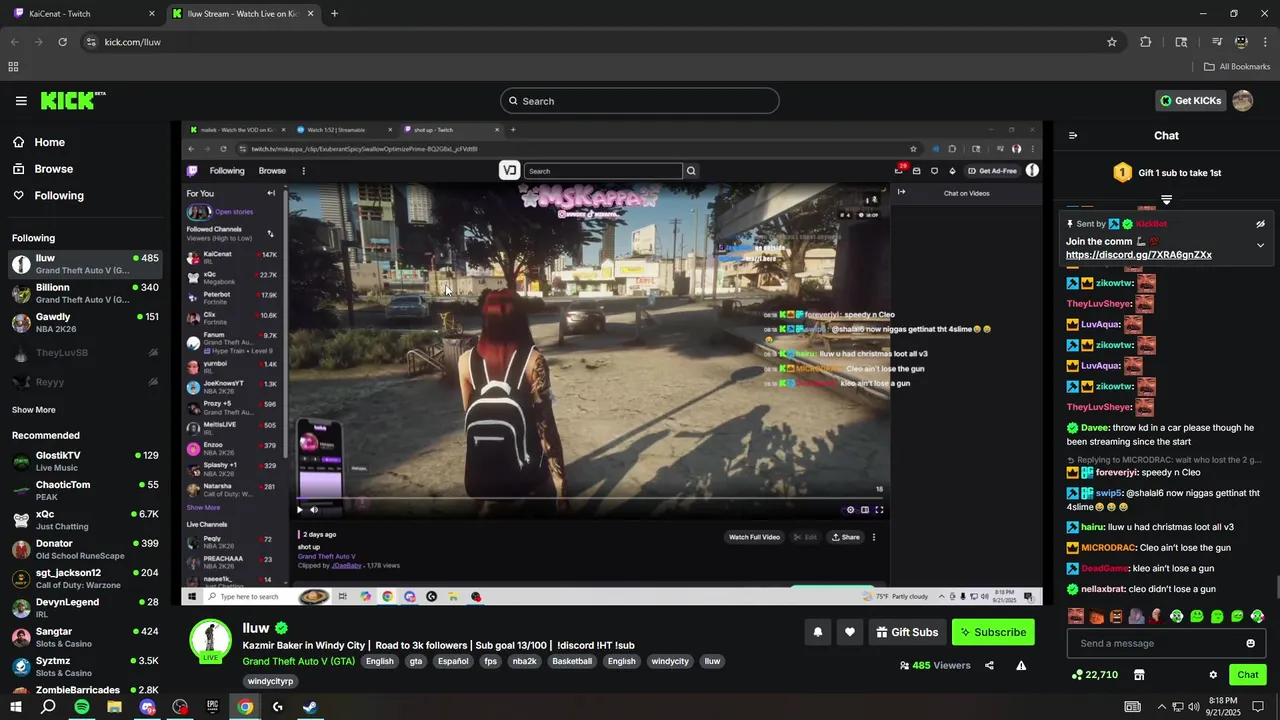Click the windycityrp tag

pyautogui.click(x=270, y=682)
